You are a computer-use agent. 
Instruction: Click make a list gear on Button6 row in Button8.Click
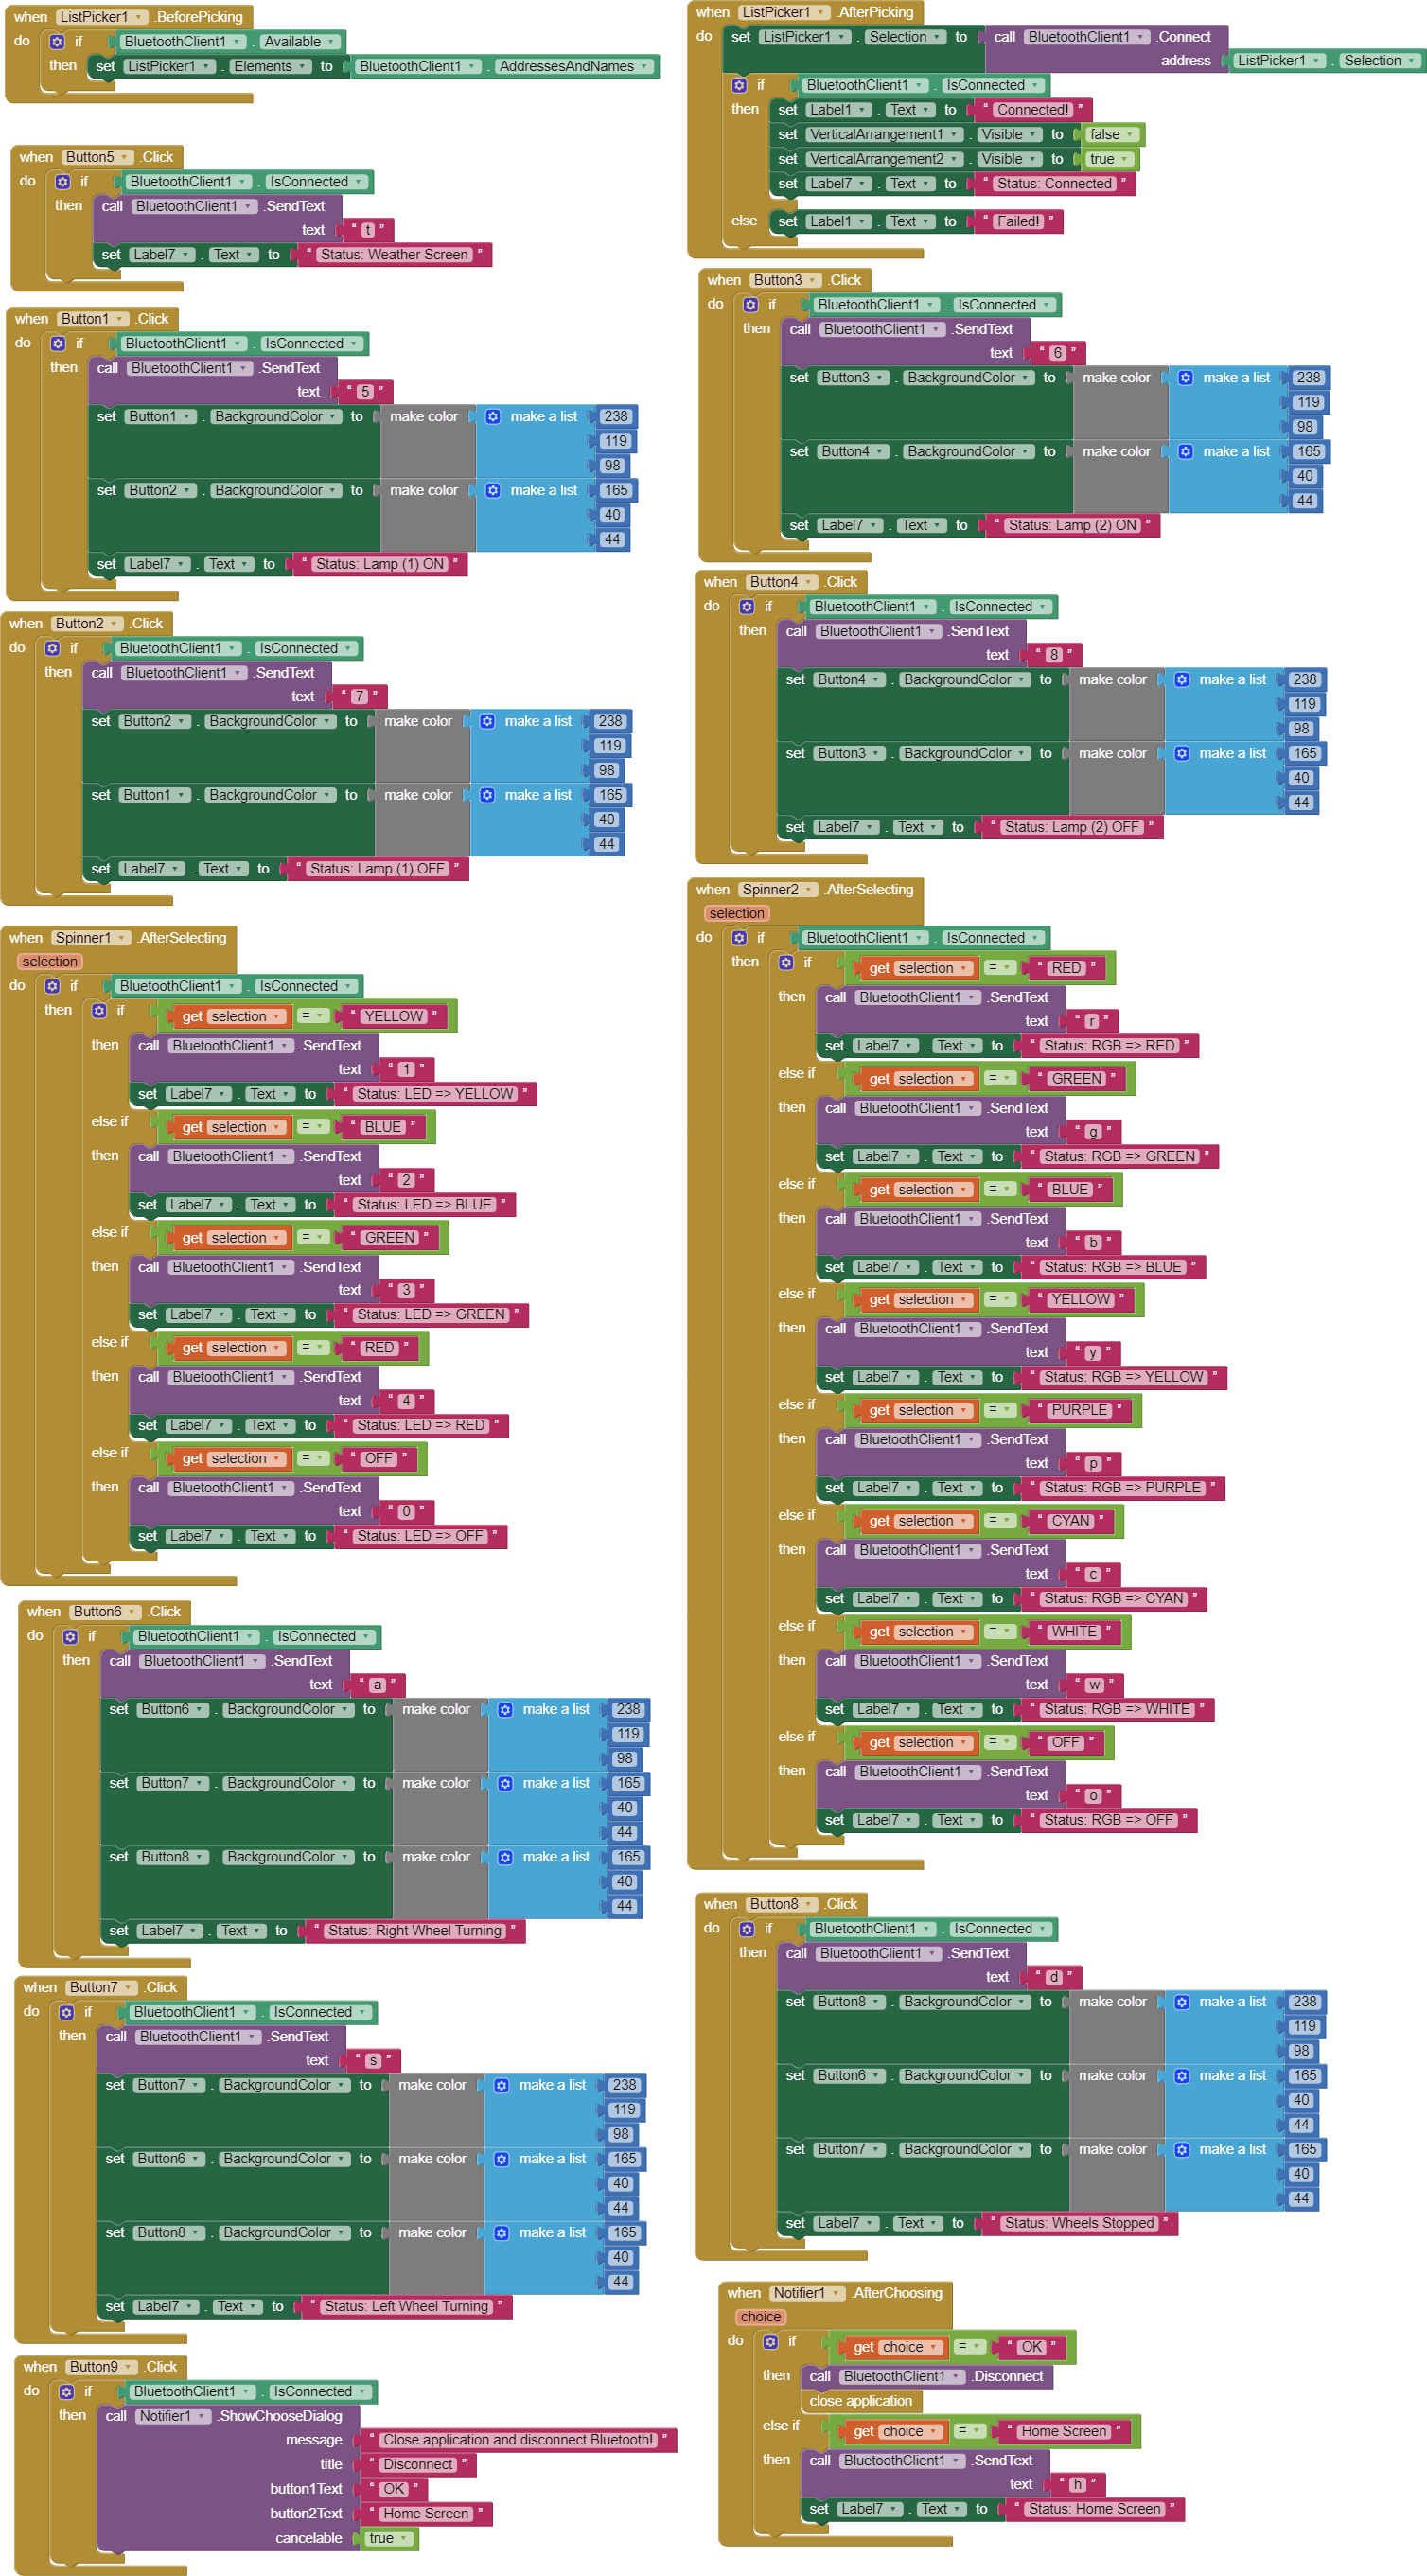coord(1181,2076)
